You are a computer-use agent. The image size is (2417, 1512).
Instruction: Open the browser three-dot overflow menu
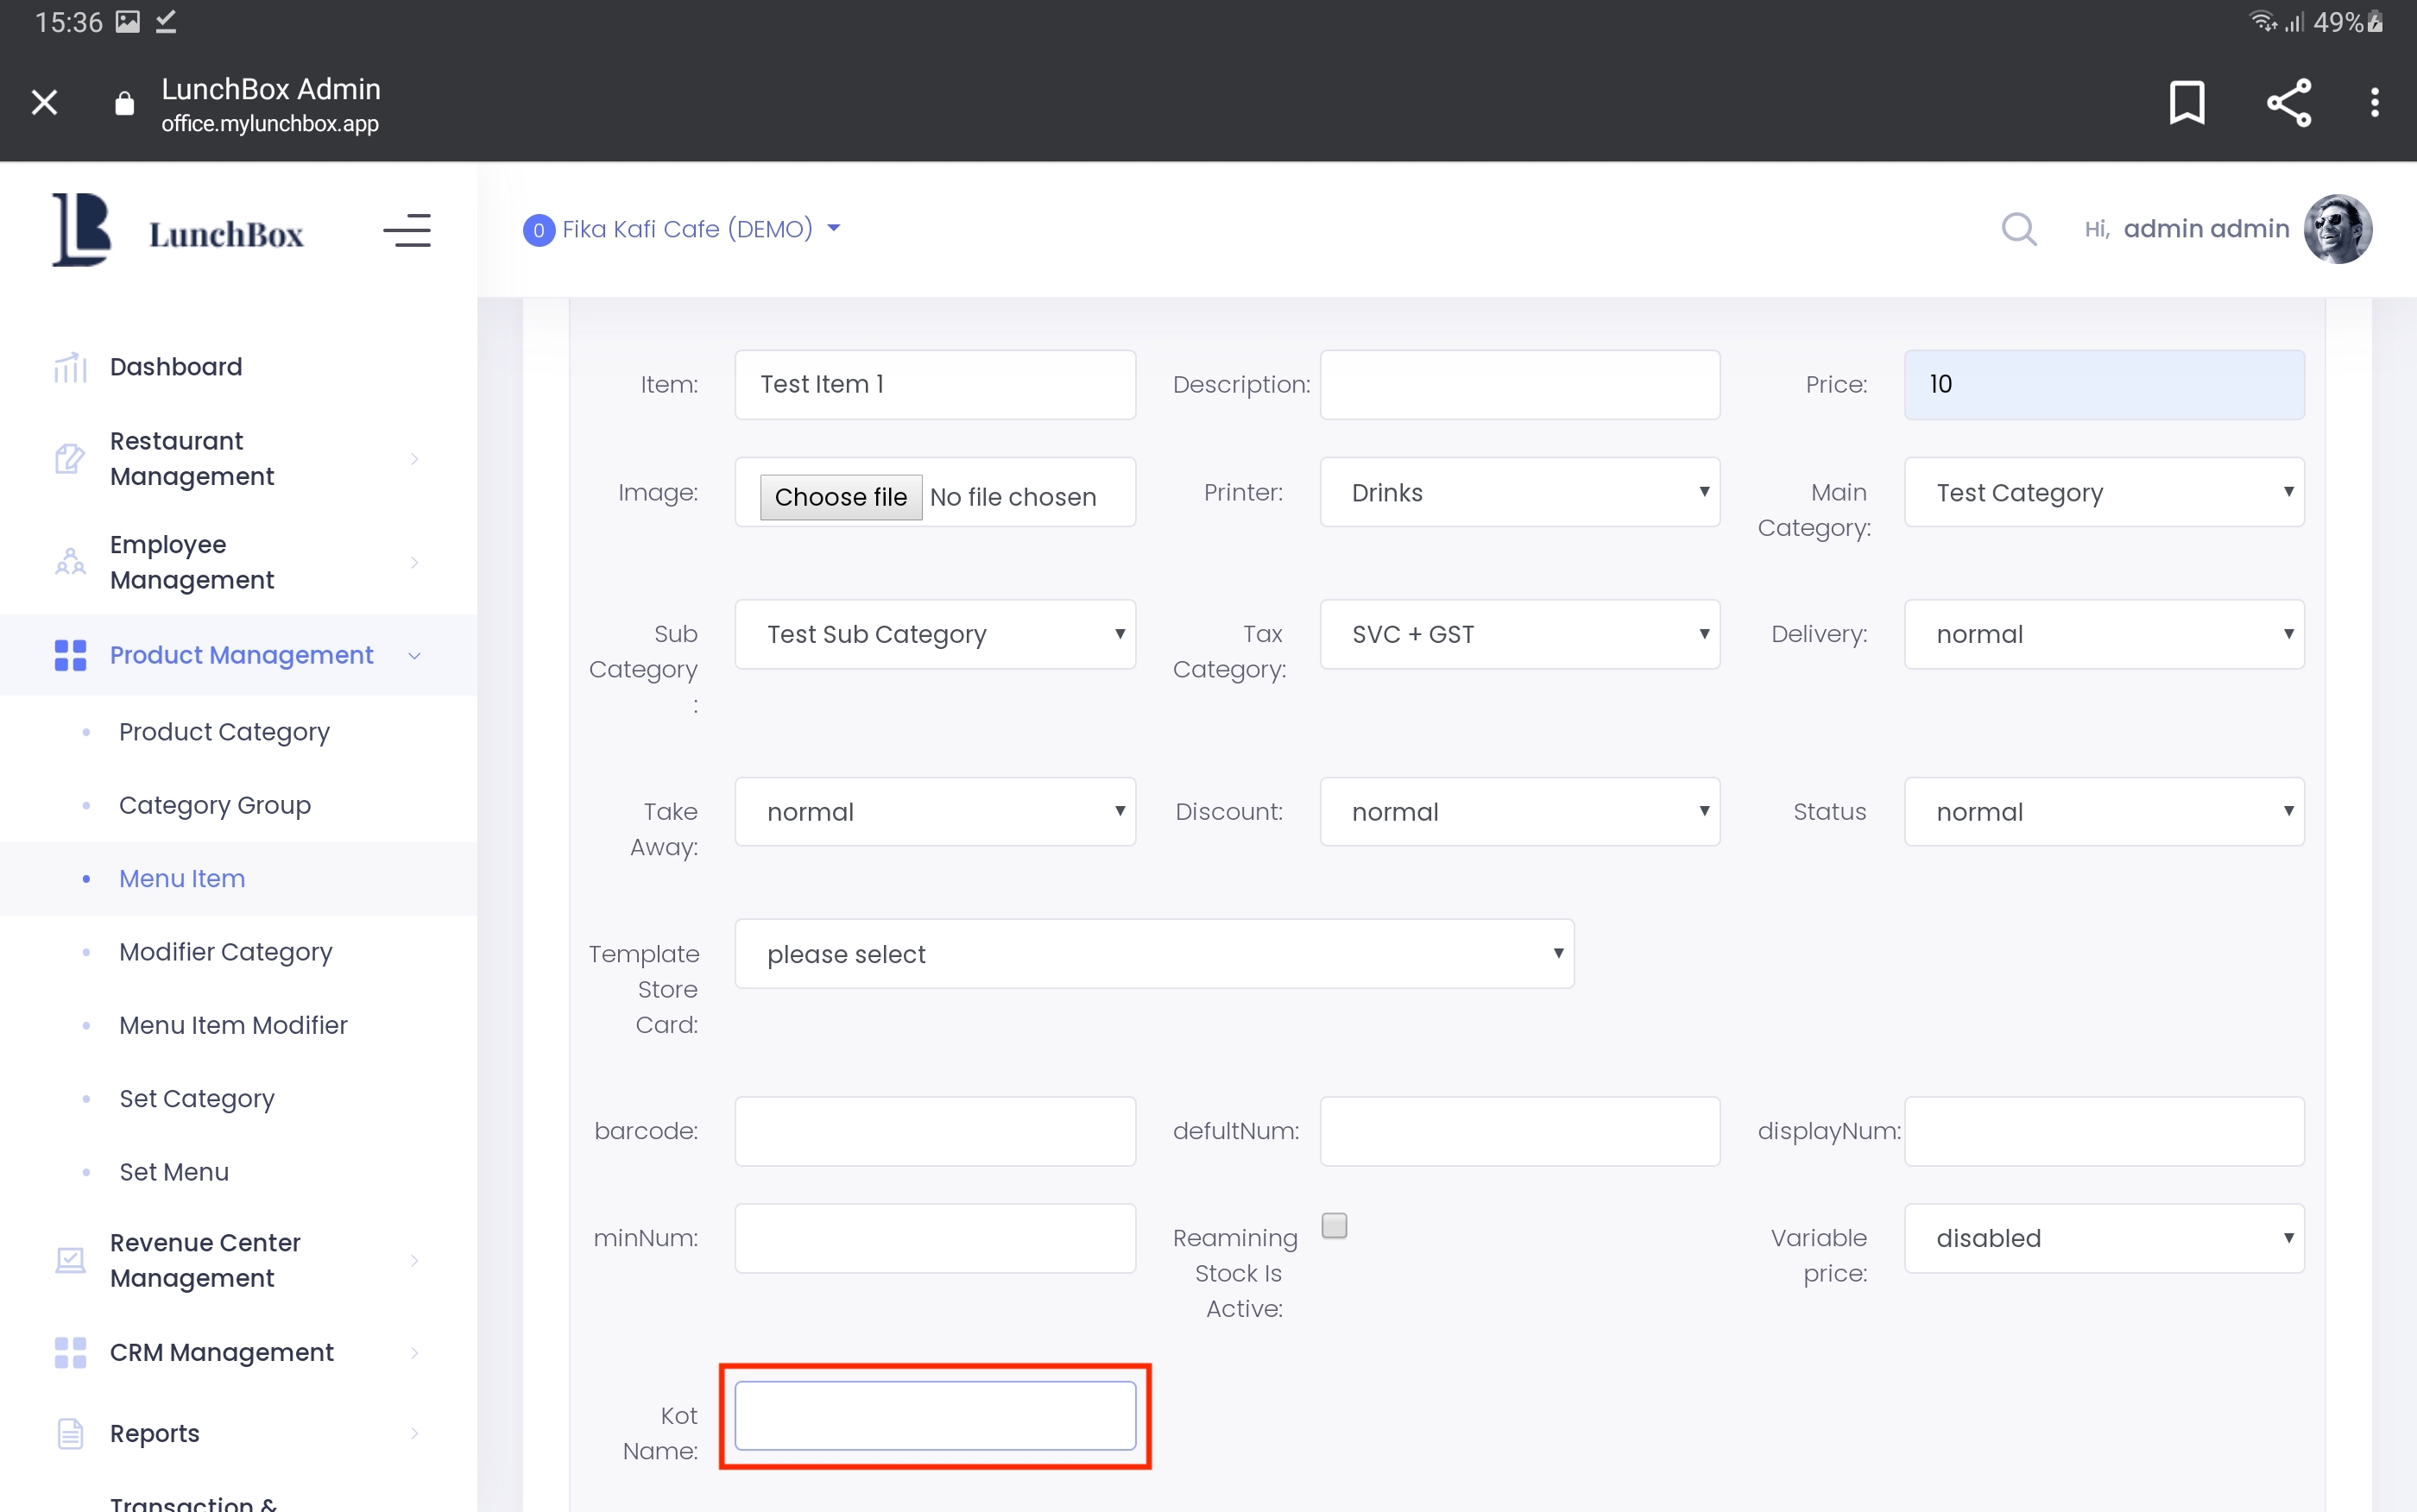(x=2374, y=102)
